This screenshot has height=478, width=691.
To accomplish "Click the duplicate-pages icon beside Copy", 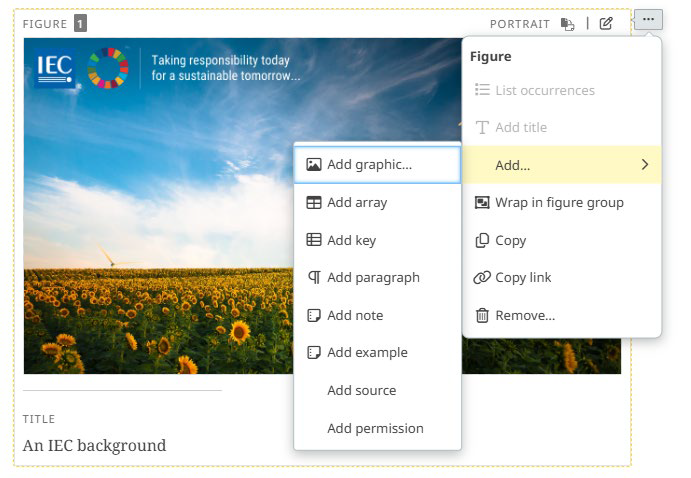I will pos(482,241).
